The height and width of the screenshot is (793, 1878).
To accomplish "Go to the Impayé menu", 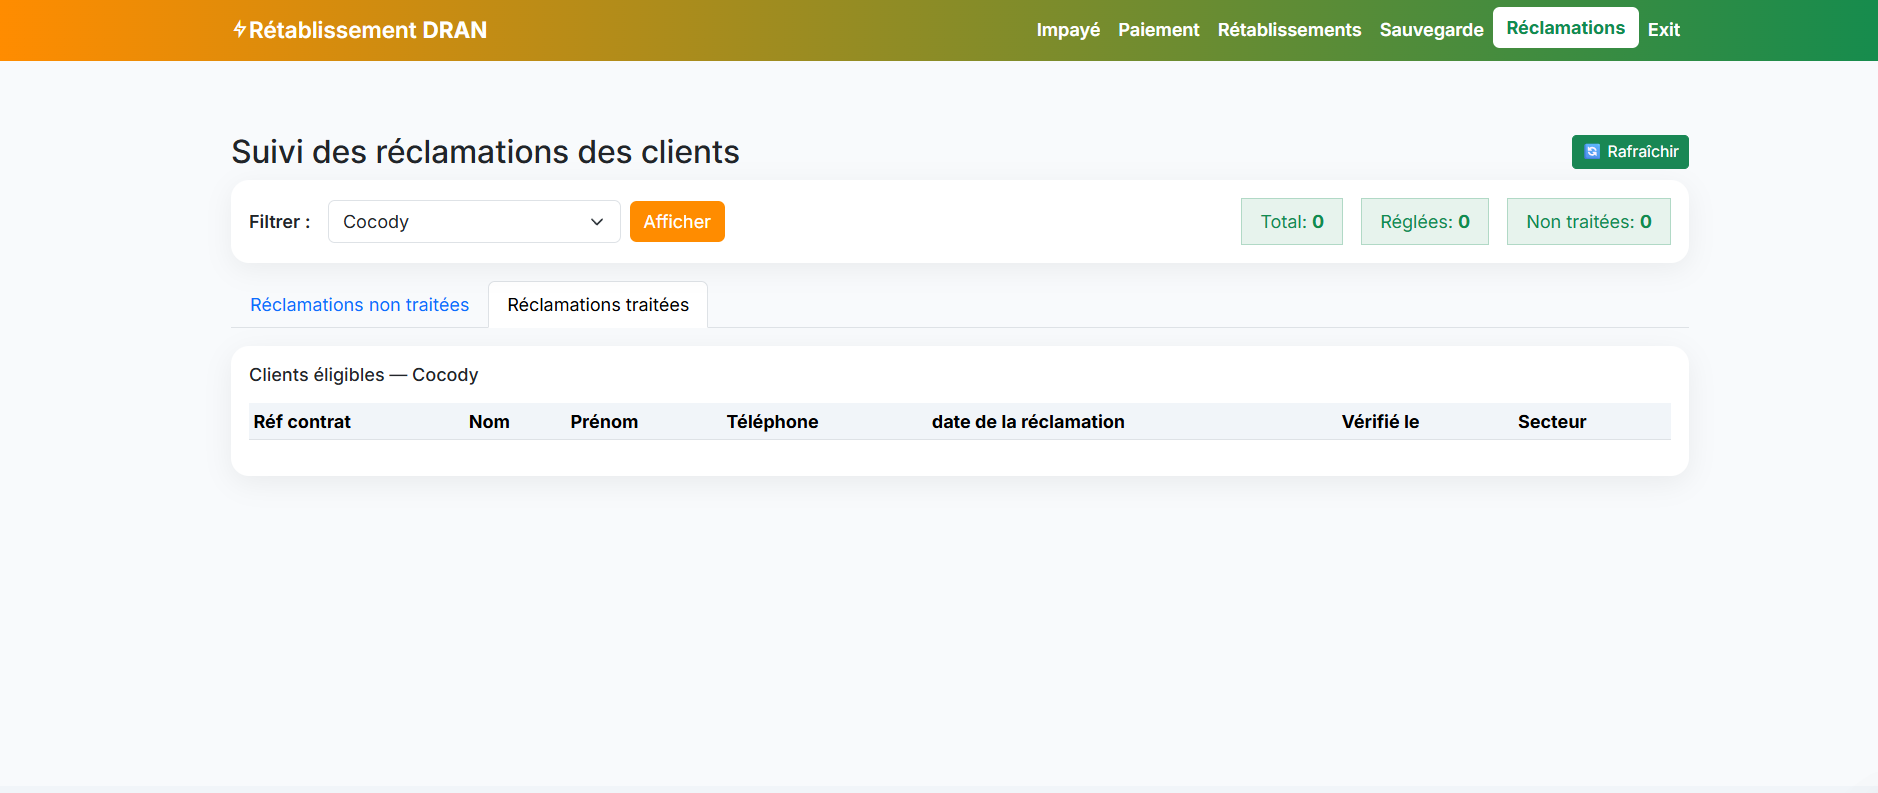I will tap(1068, 30).
